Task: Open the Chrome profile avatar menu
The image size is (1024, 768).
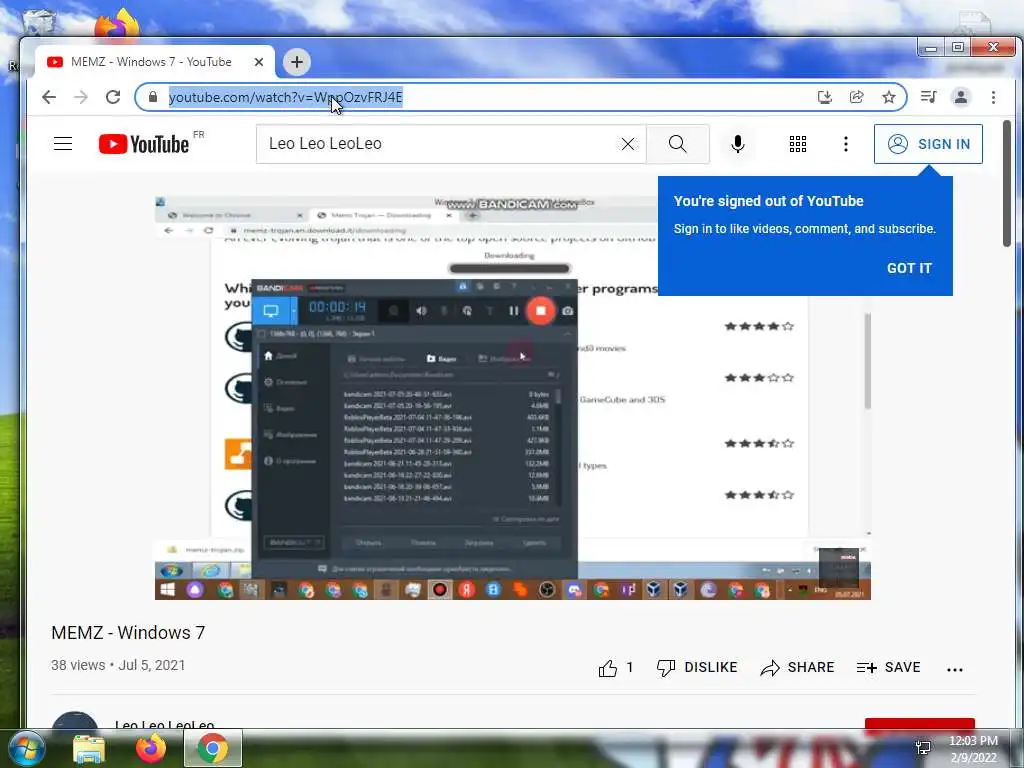Action: tap(961, 97)
